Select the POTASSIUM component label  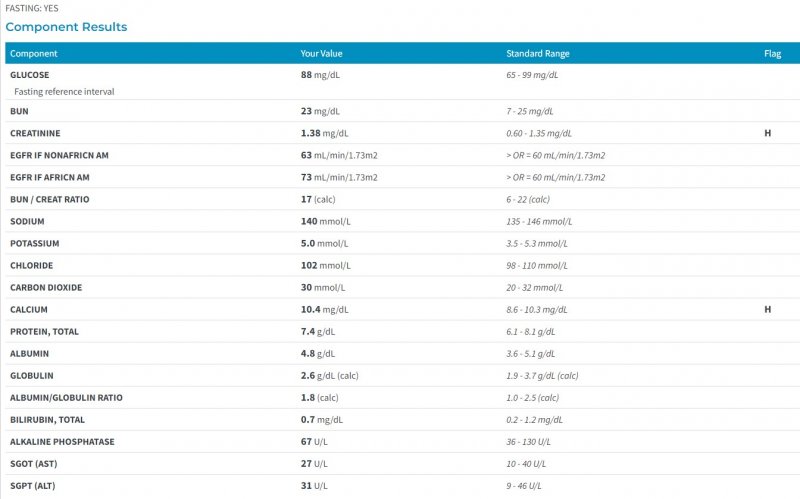tap(35, 243)
